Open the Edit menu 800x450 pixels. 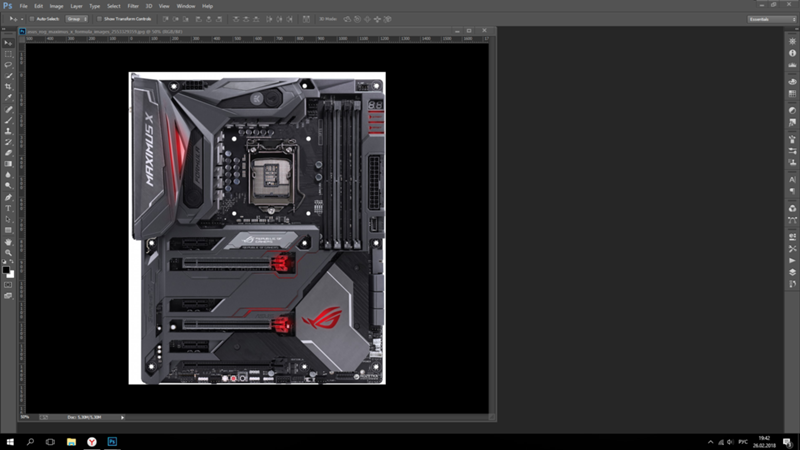[38, 6]
